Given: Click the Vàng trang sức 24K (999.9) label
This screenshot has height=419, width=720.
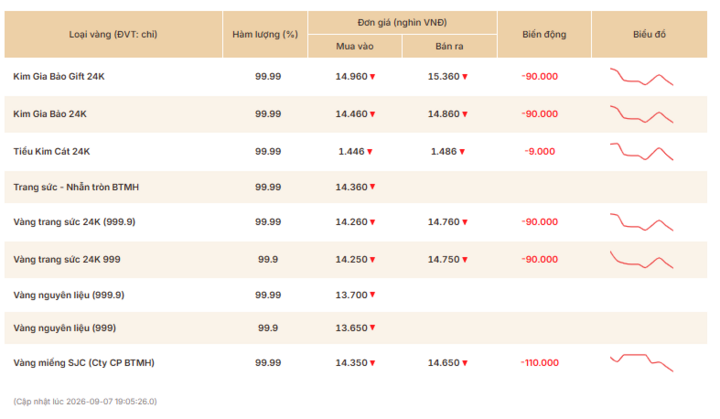Looking at the screenshot, I should (x=74, y=222).
